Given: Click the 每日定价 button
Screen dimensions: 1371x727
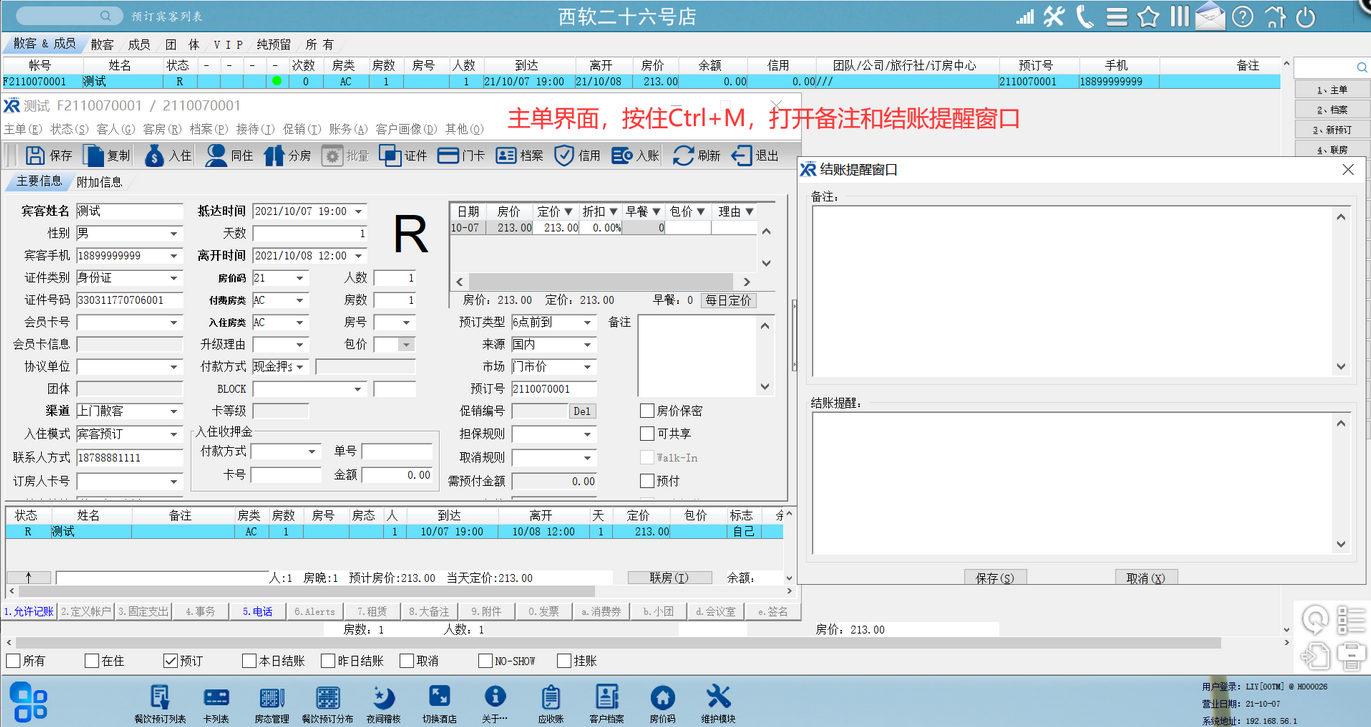Looking at the screenshot, I should pos(728,300).
